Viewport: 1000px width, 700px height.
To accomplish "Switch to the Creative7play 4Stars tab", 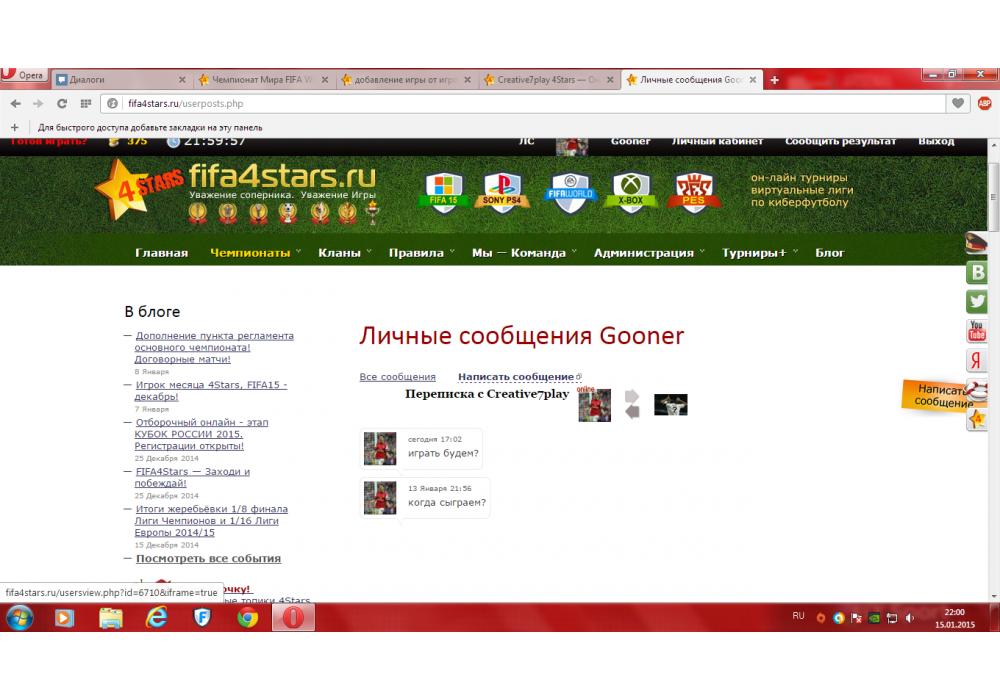I will coord(547,80).
